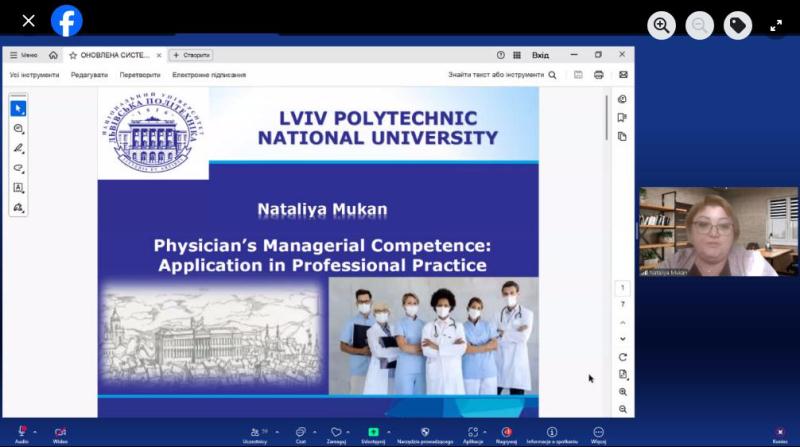The width and height of the screenshot is (800, 447).
Task: Open the Меню hamburger menu
Action: click(23, 55)
